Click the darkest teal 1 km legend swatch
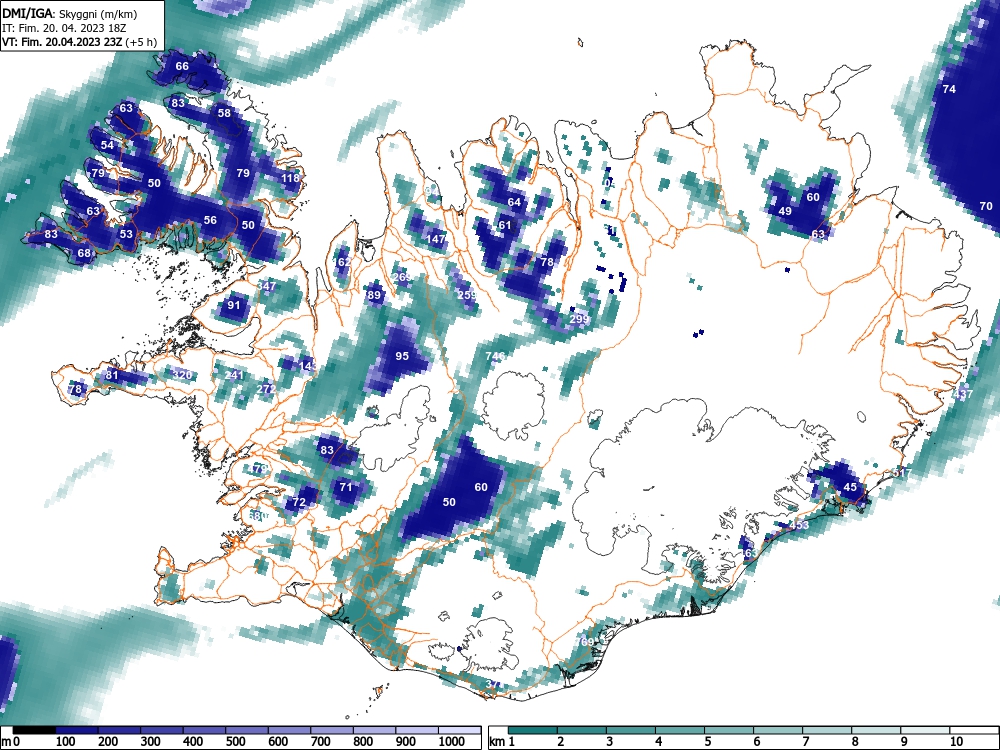 point(533,730)
